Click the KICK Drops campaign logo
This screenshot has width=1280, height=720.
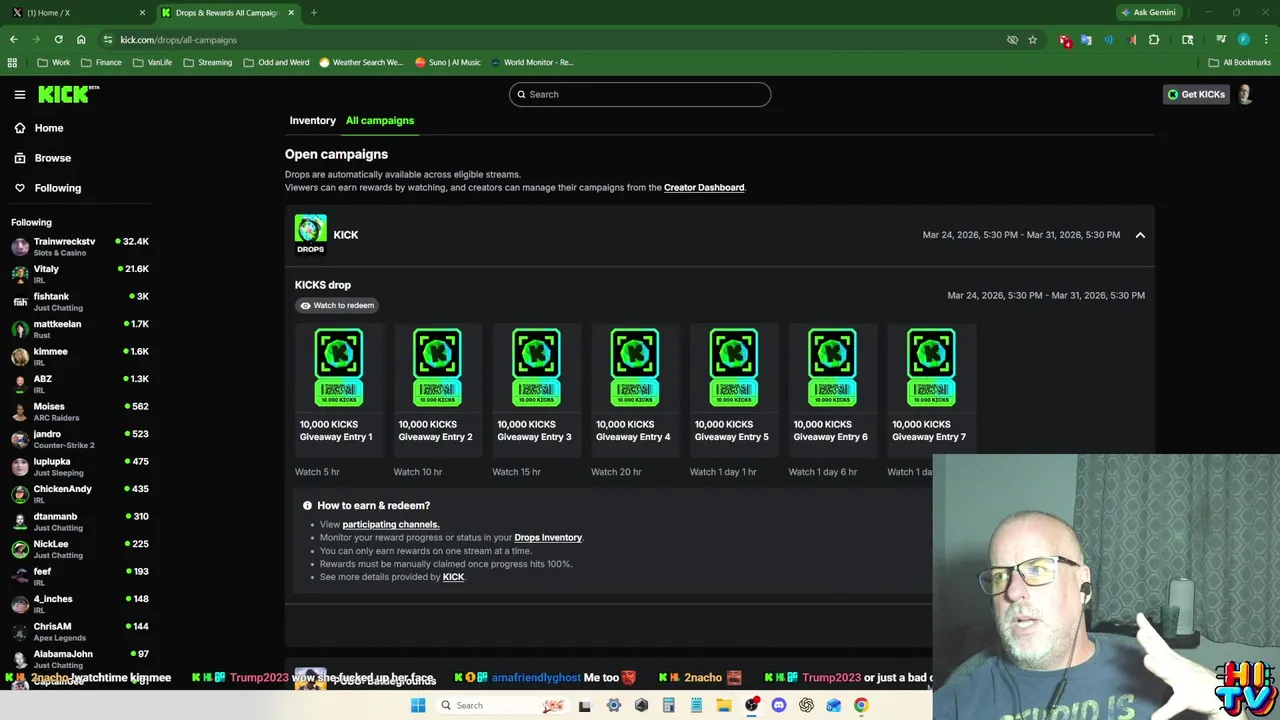pos(310,234)
